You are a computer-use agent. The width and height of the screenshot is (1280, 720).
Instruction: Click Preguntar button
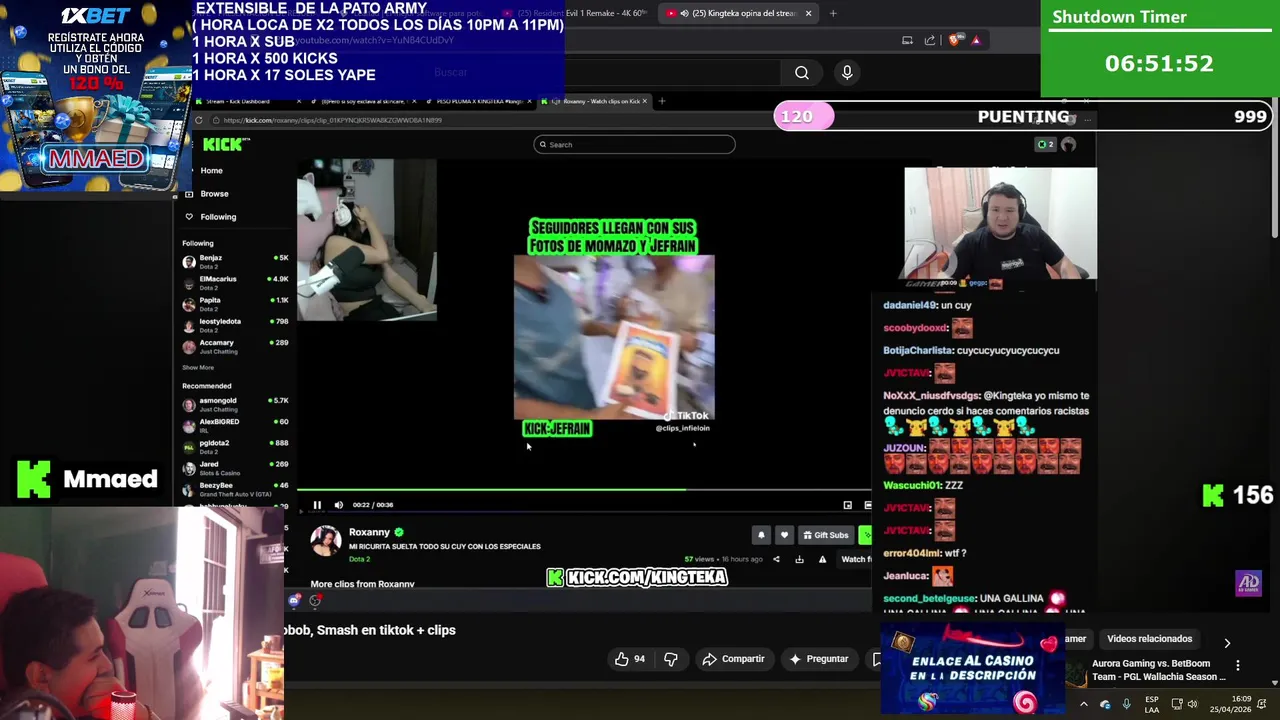click(x=818, y=659)
